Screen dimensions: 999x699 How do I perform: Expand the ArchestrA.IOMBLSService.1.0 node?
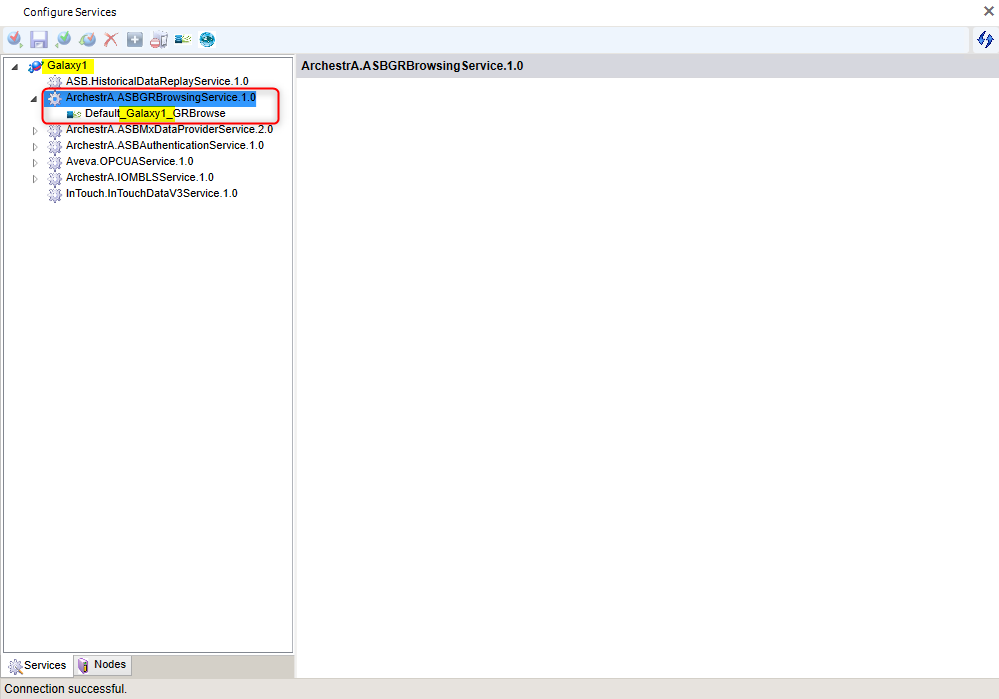[35, 178]
